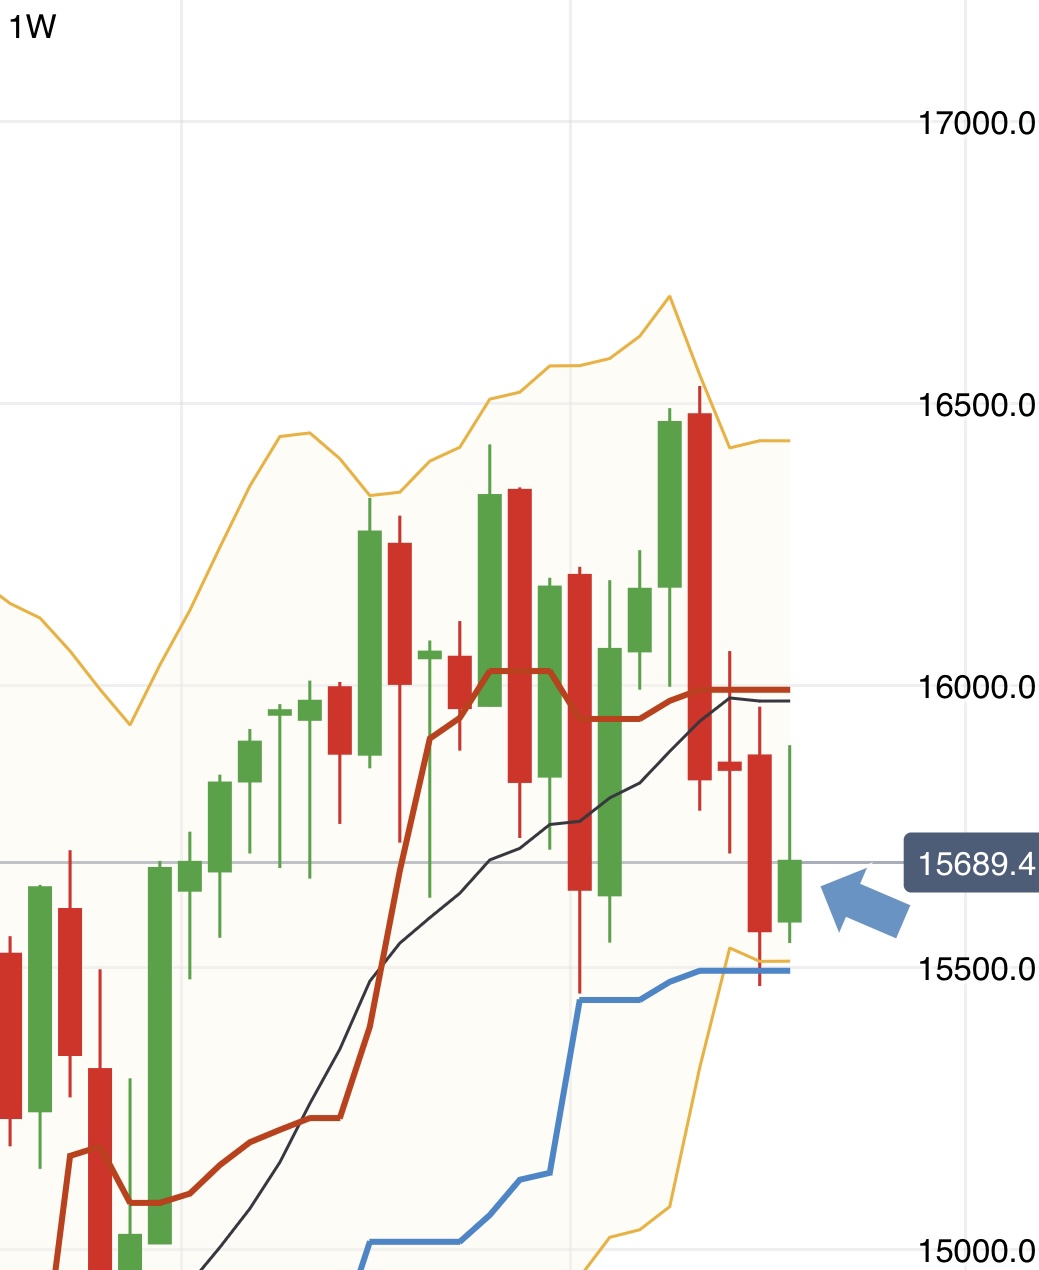Click the tall green candle rising from 15000
This screenshot has height=1270, width=1039.
[160, 1055]
